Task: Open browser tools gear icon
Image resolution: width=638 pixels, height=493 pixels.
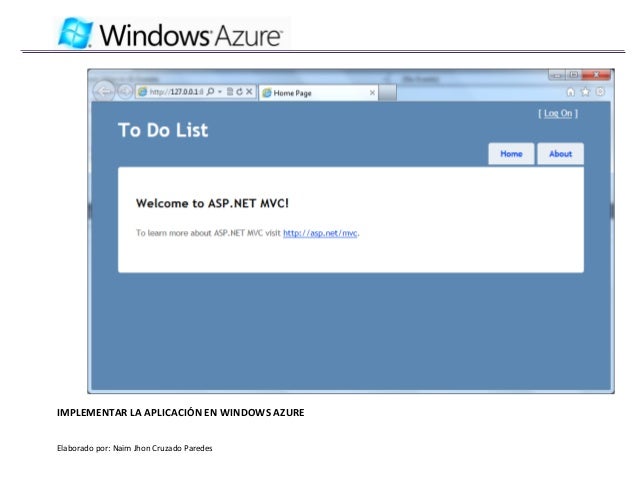Action: tap(600, 92)
